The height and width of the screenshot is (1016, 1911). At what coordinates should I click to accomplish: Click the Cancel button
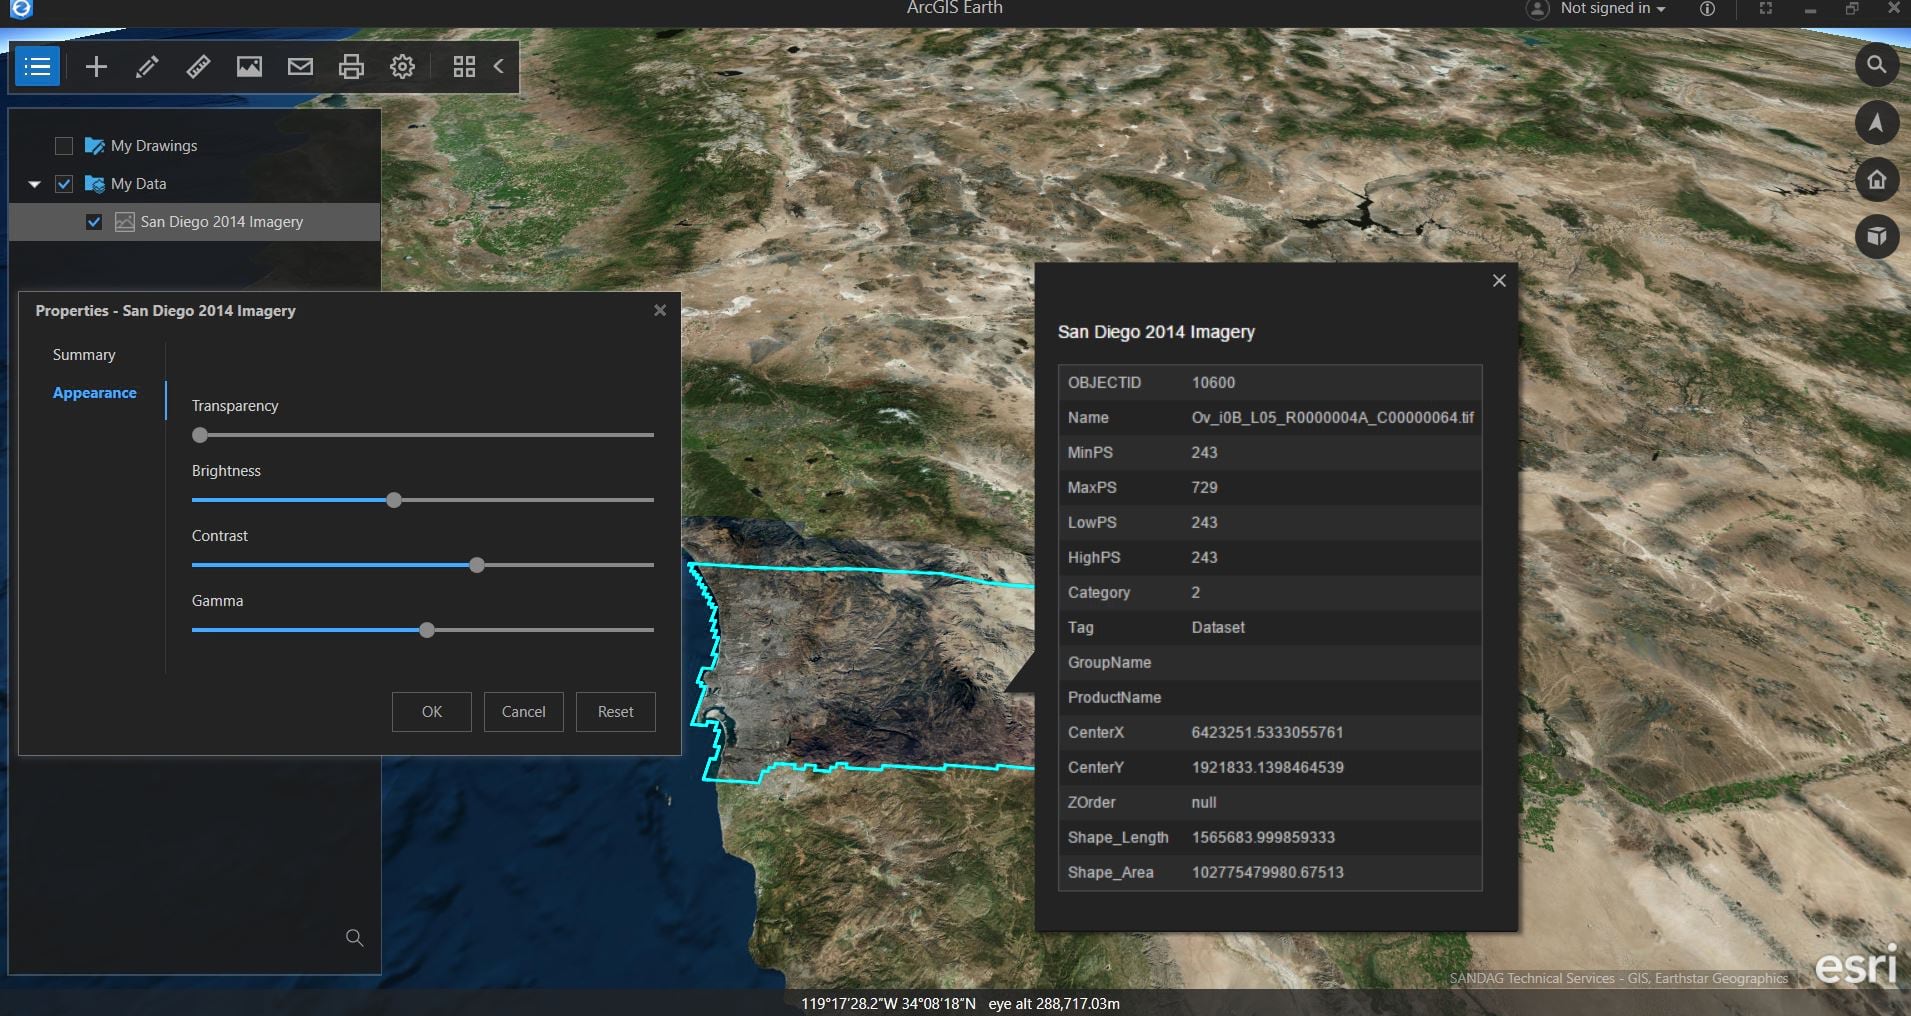coord(524,712)
